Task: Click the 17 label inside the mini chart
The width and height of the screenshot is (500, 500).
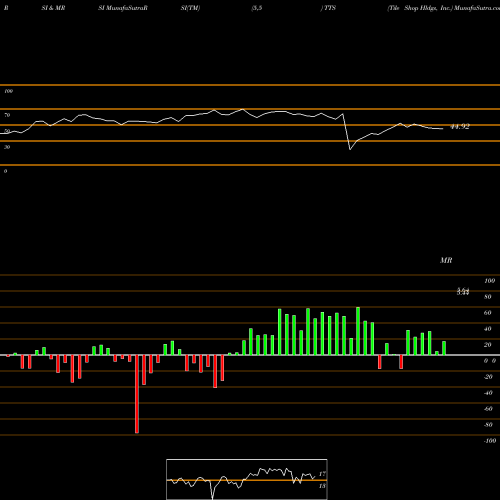Action: pos(322,474)
